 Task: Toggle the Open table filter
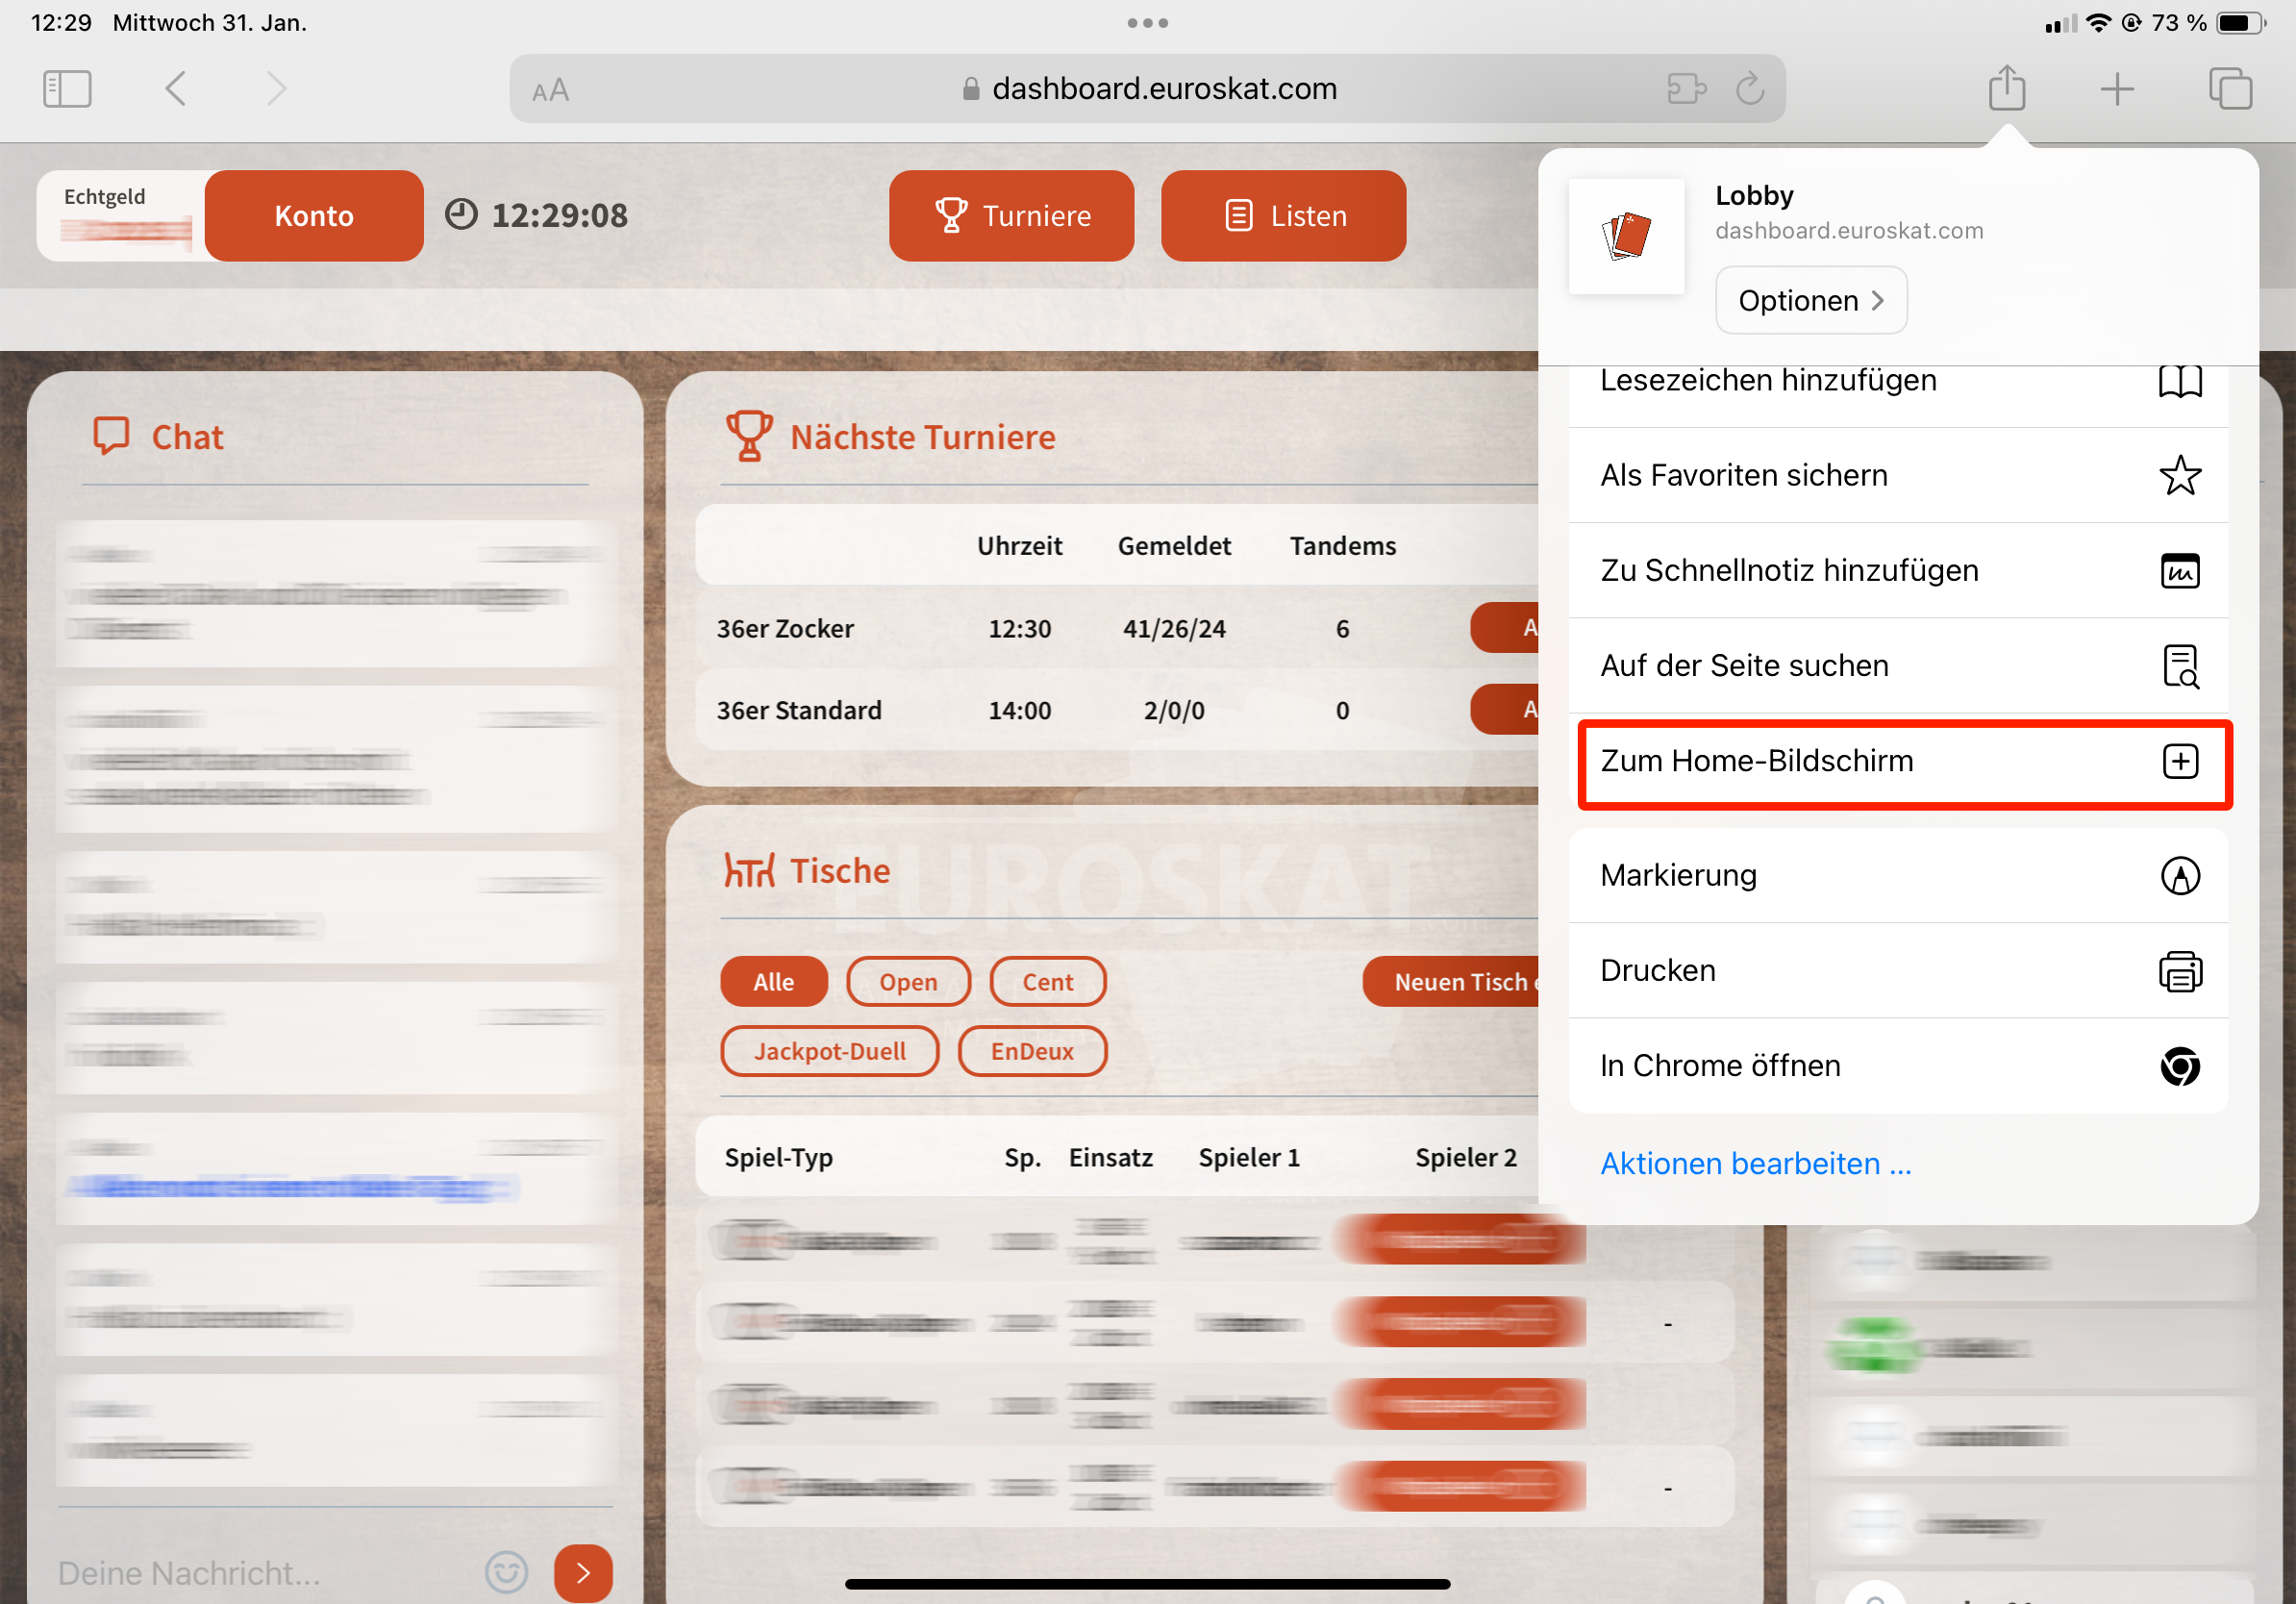pos(907,982)
